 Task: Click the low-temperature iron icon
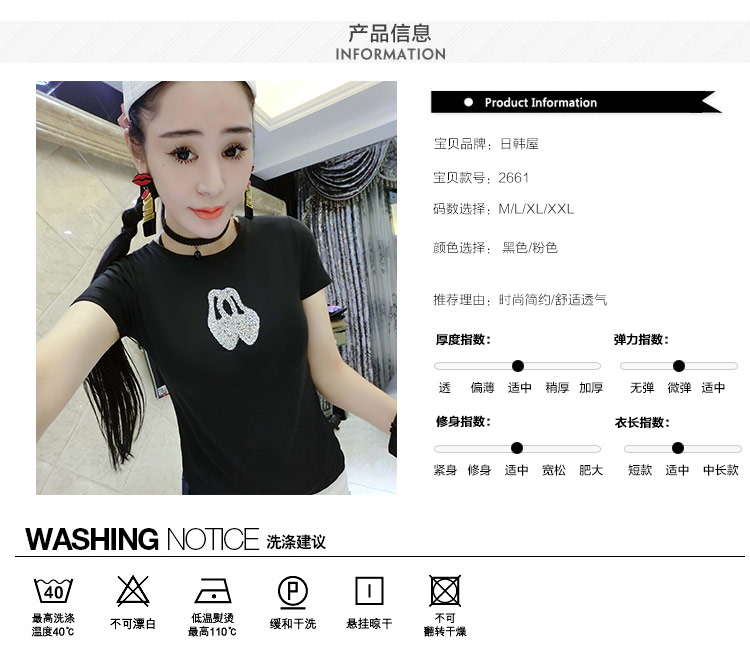click(213, 591)
